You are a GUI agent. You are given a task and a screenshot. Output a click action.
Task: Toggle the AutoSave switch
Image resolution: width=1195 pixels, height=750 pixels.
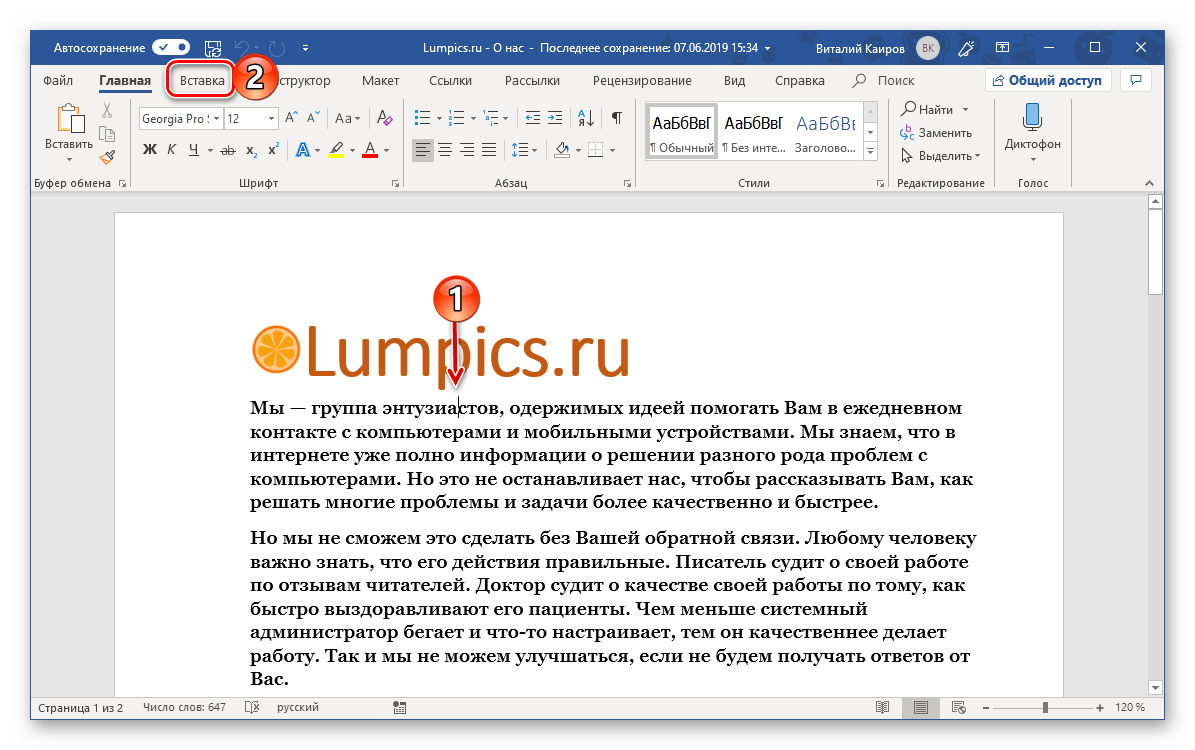pyautogui.click(x=171, y=47)
